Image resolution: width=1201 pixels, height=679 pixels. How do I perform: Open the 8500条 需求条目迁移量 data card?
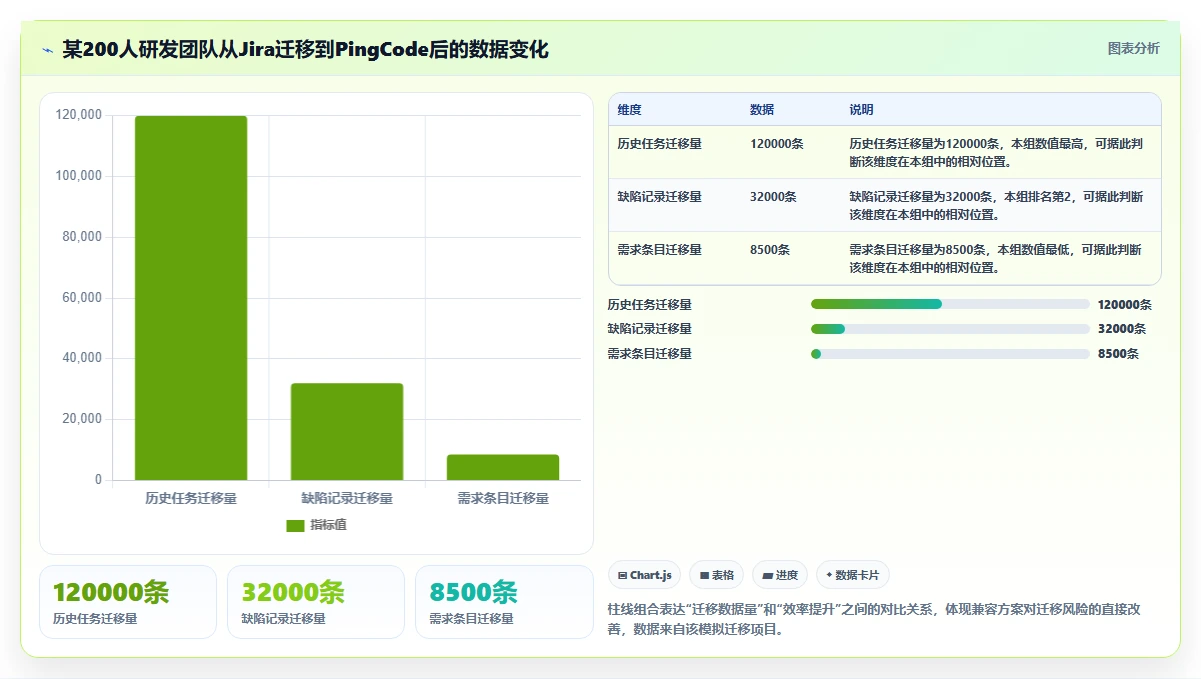coord(504,602)
